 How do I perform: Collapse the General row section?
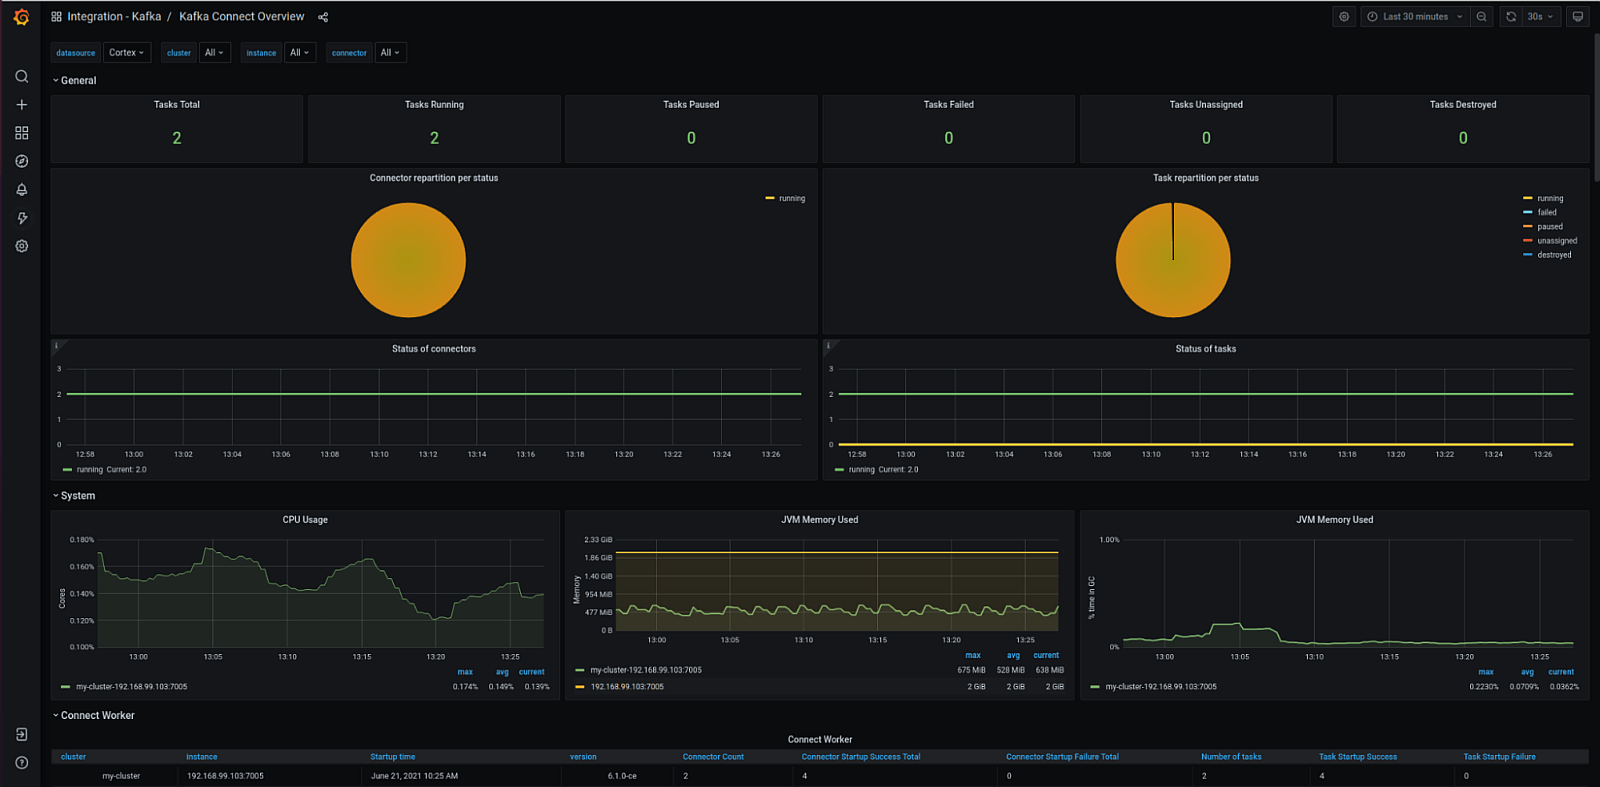78,81
